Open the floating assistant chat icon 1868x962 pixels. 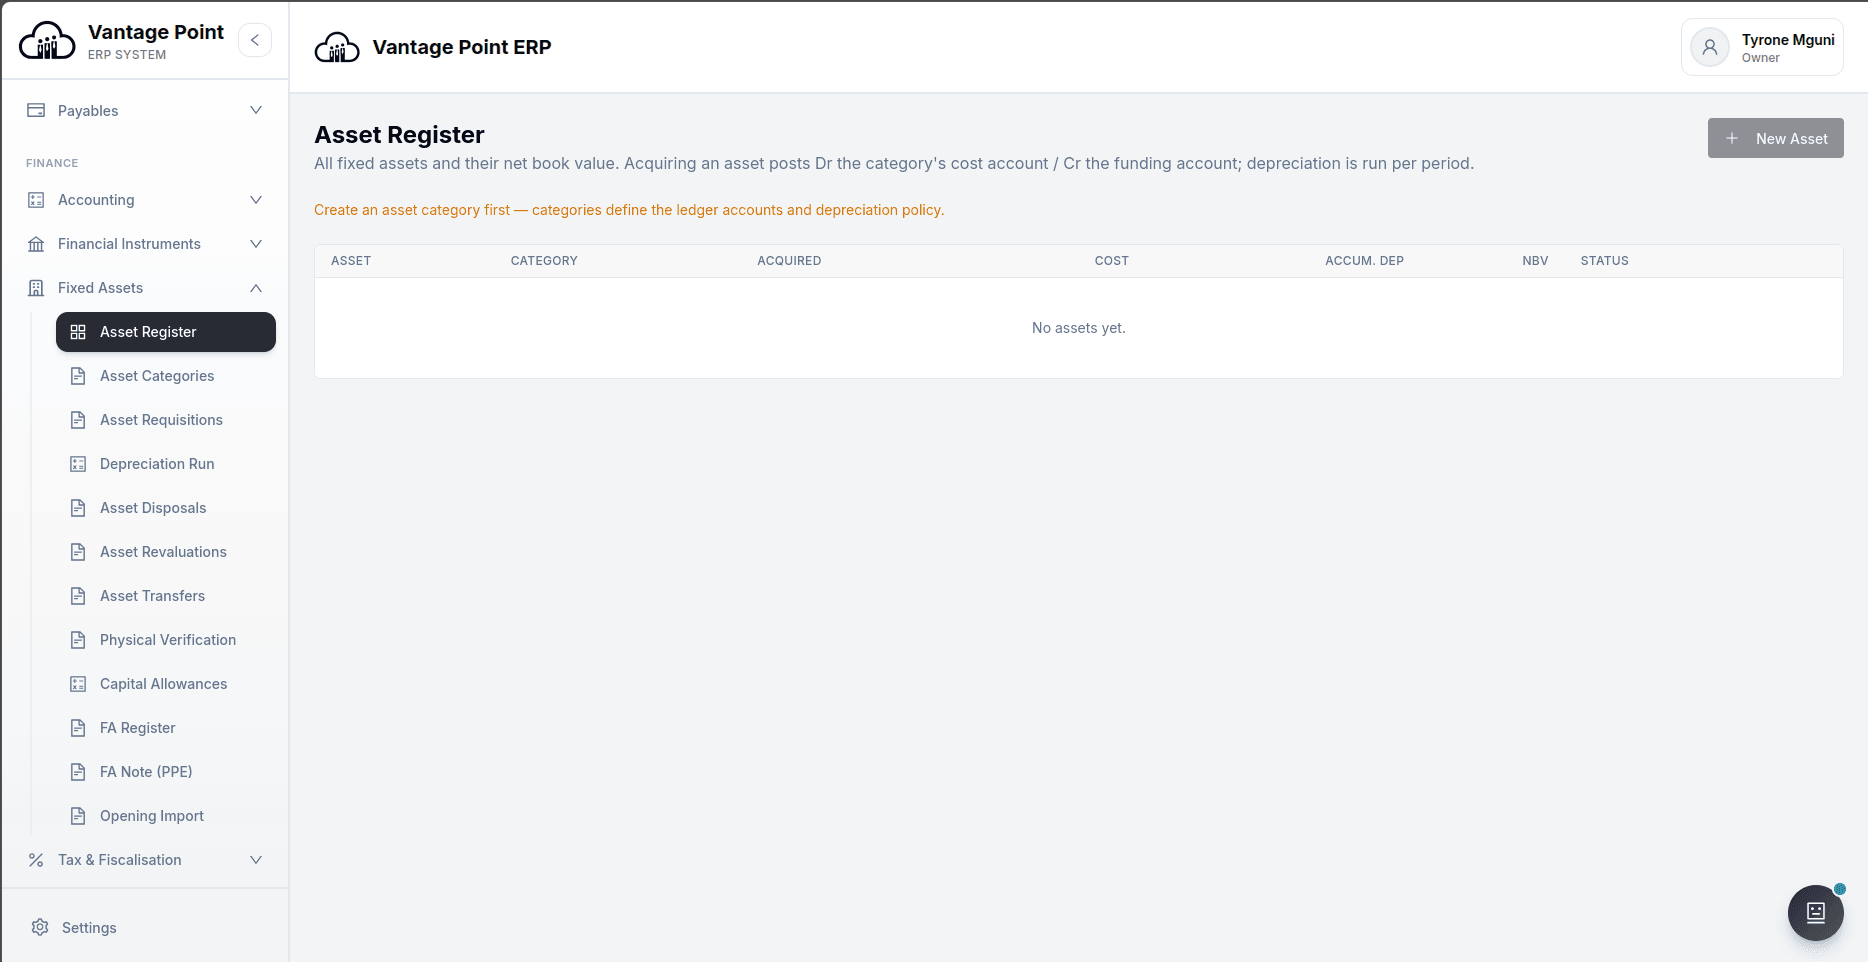1816,912
